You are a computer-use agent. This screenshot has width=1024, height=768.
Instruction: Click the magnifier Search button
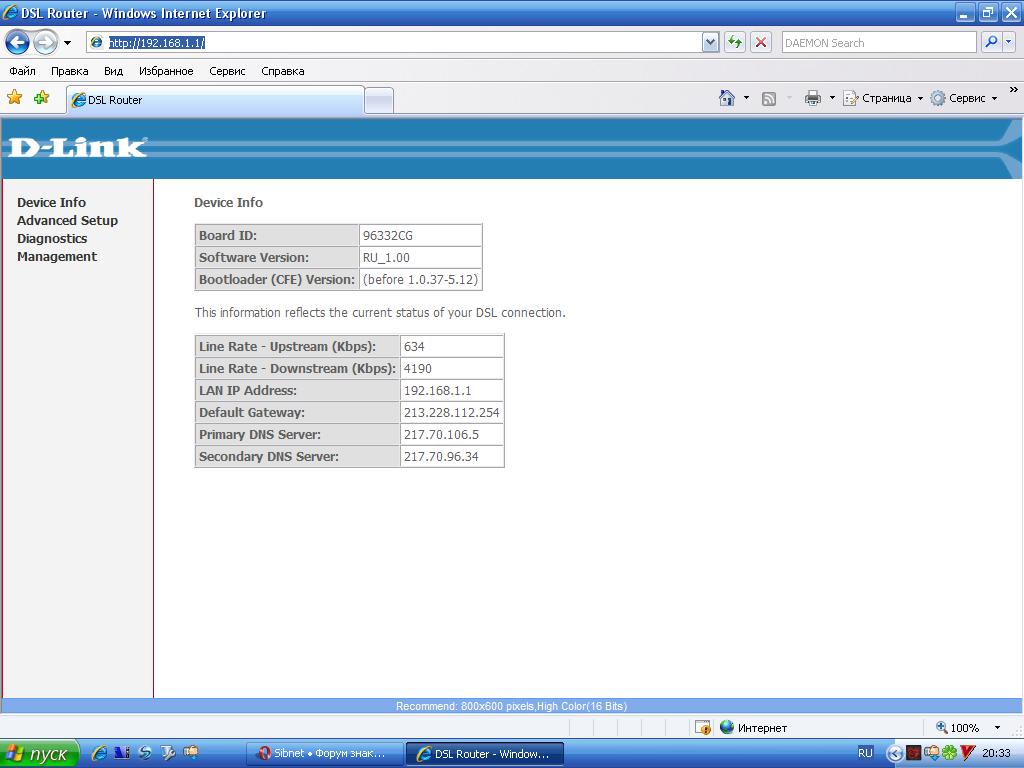coord(991,42)
